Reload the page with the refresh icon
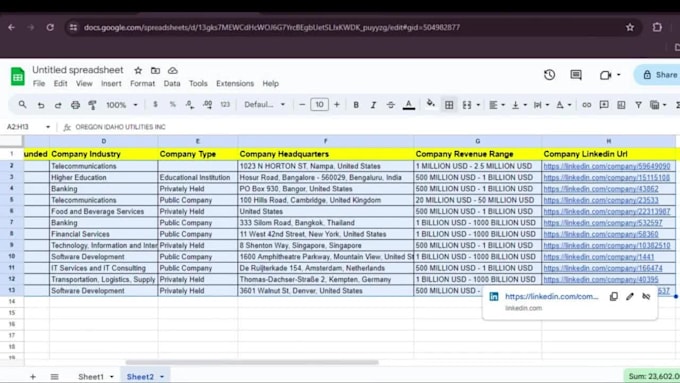 pos(50,27)
